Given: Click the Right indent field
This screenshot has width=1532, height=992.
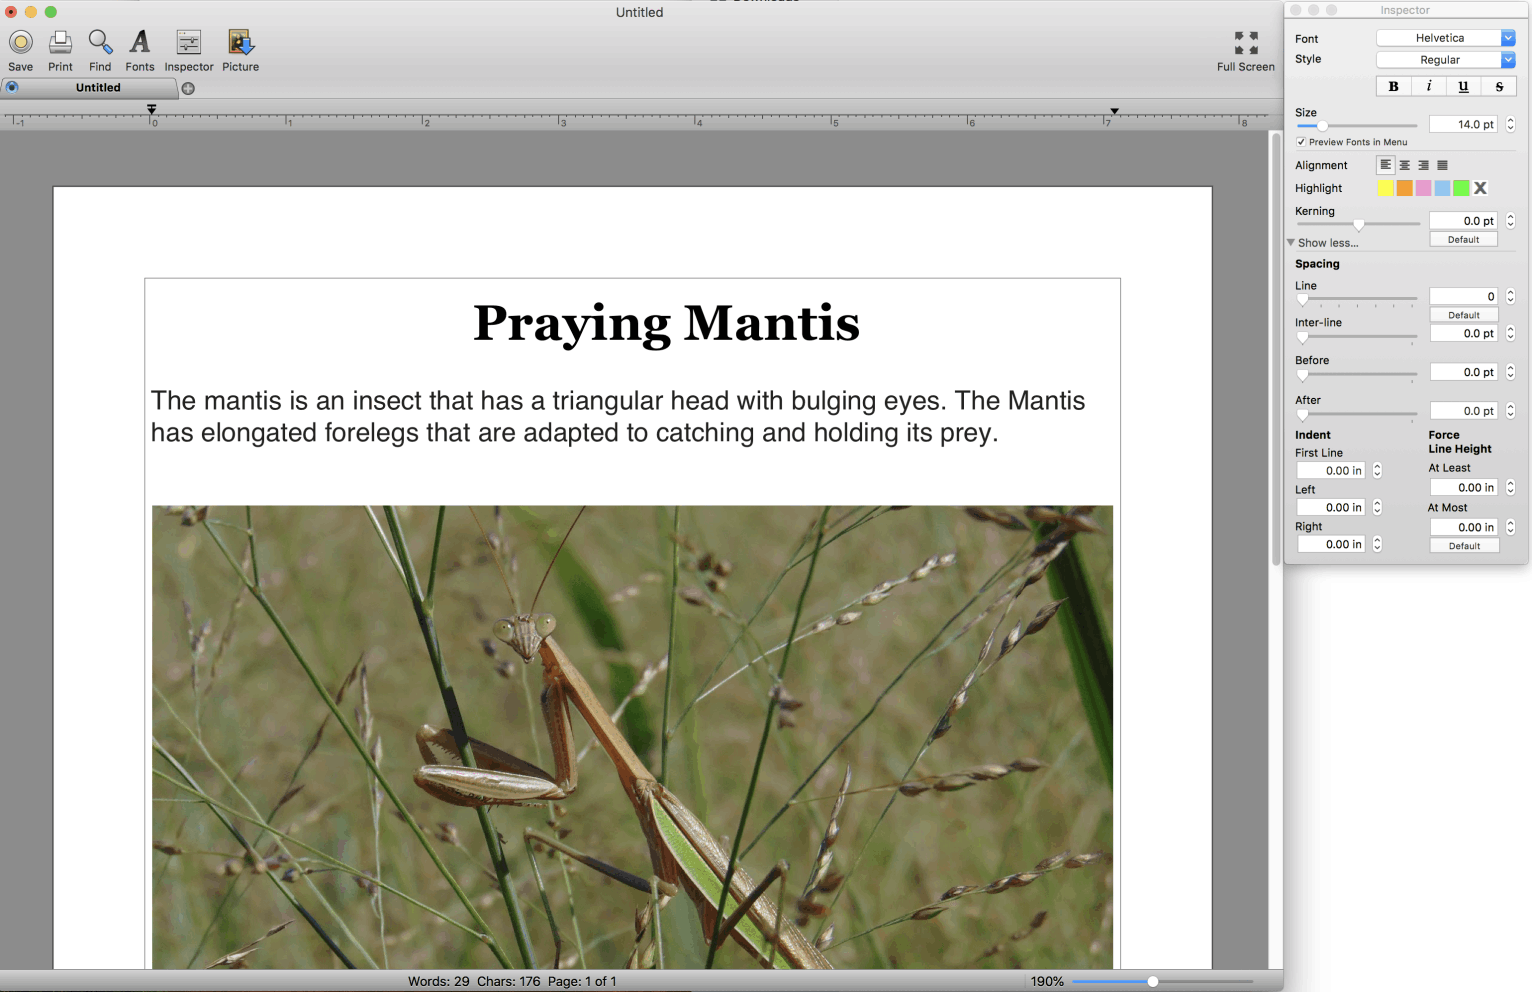Looking at the screenshot, I should coord(1331,544).
